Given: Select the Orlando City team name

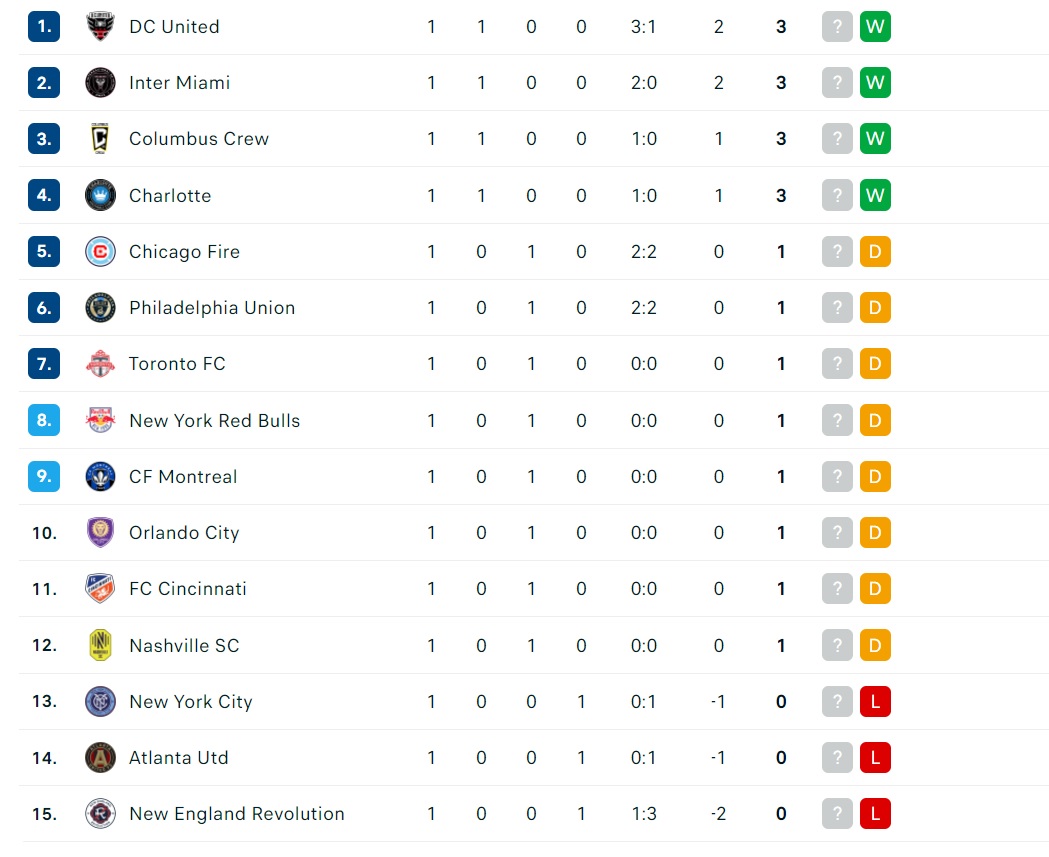Looking at the screenshot, I should (184, 533).
